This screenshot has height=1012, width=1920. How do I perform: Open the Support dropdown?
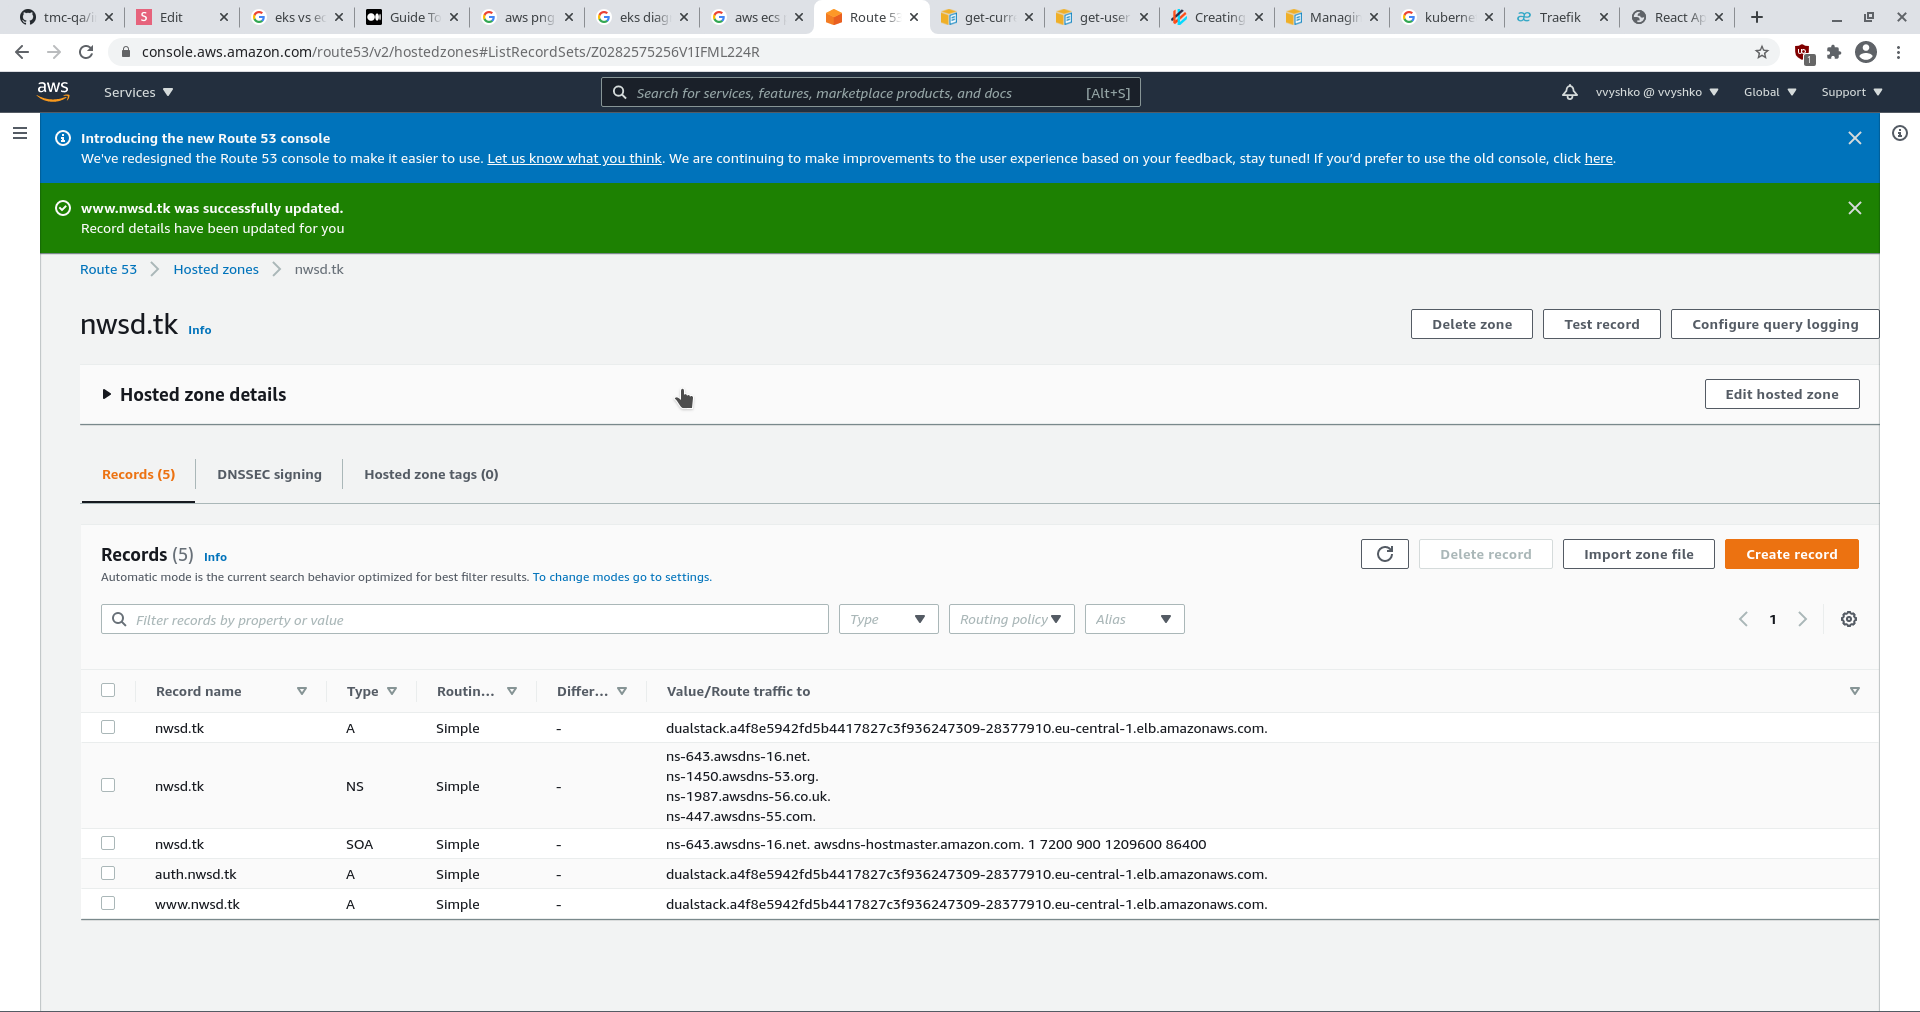1852,92
